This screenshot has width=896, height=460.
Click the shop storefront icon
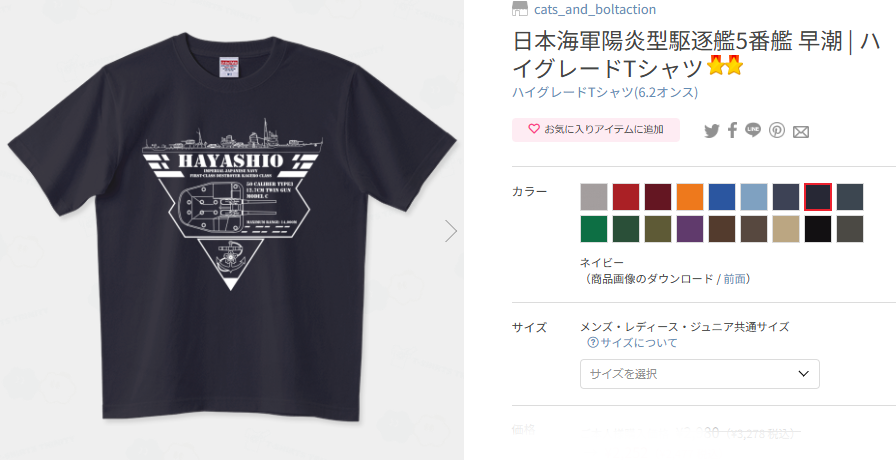click(x=519, y=9)
